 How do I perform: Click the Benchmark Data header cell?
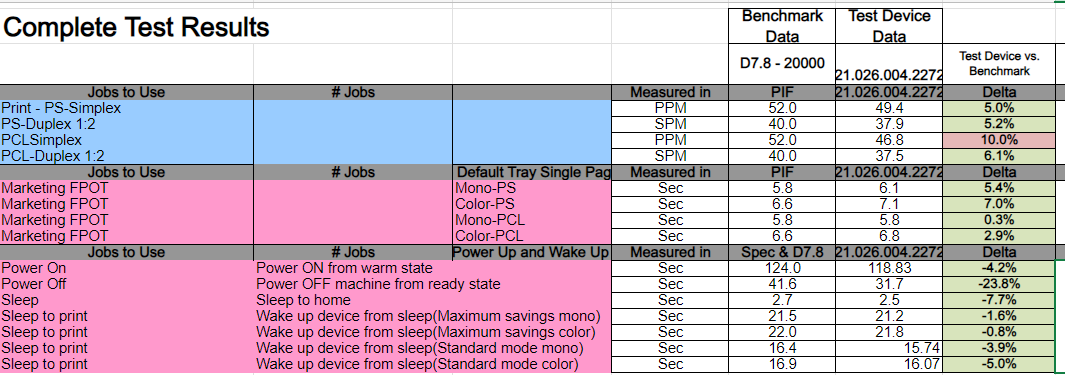click(782, 26)
